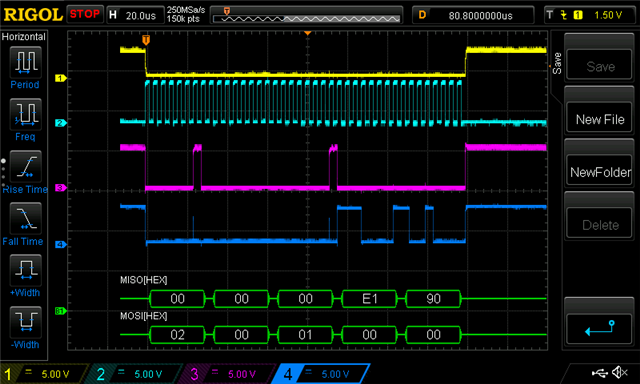Click the MISO decoded byte E1

coord(369,299)
